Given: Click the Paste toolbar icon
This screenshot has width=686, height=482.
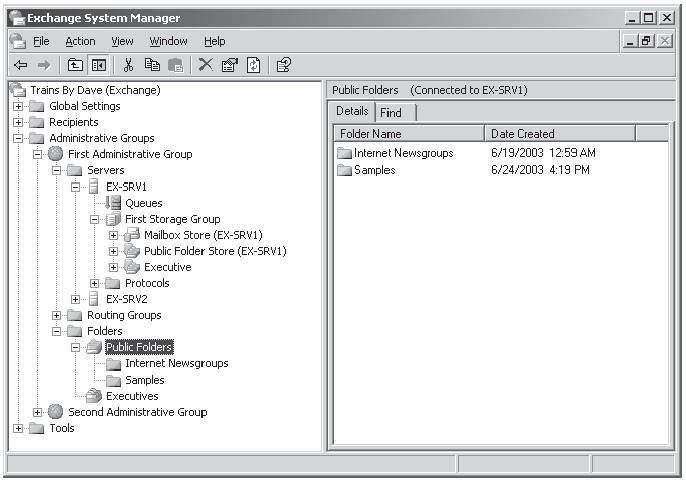Looking at the screenshot, I should (175, 66).
